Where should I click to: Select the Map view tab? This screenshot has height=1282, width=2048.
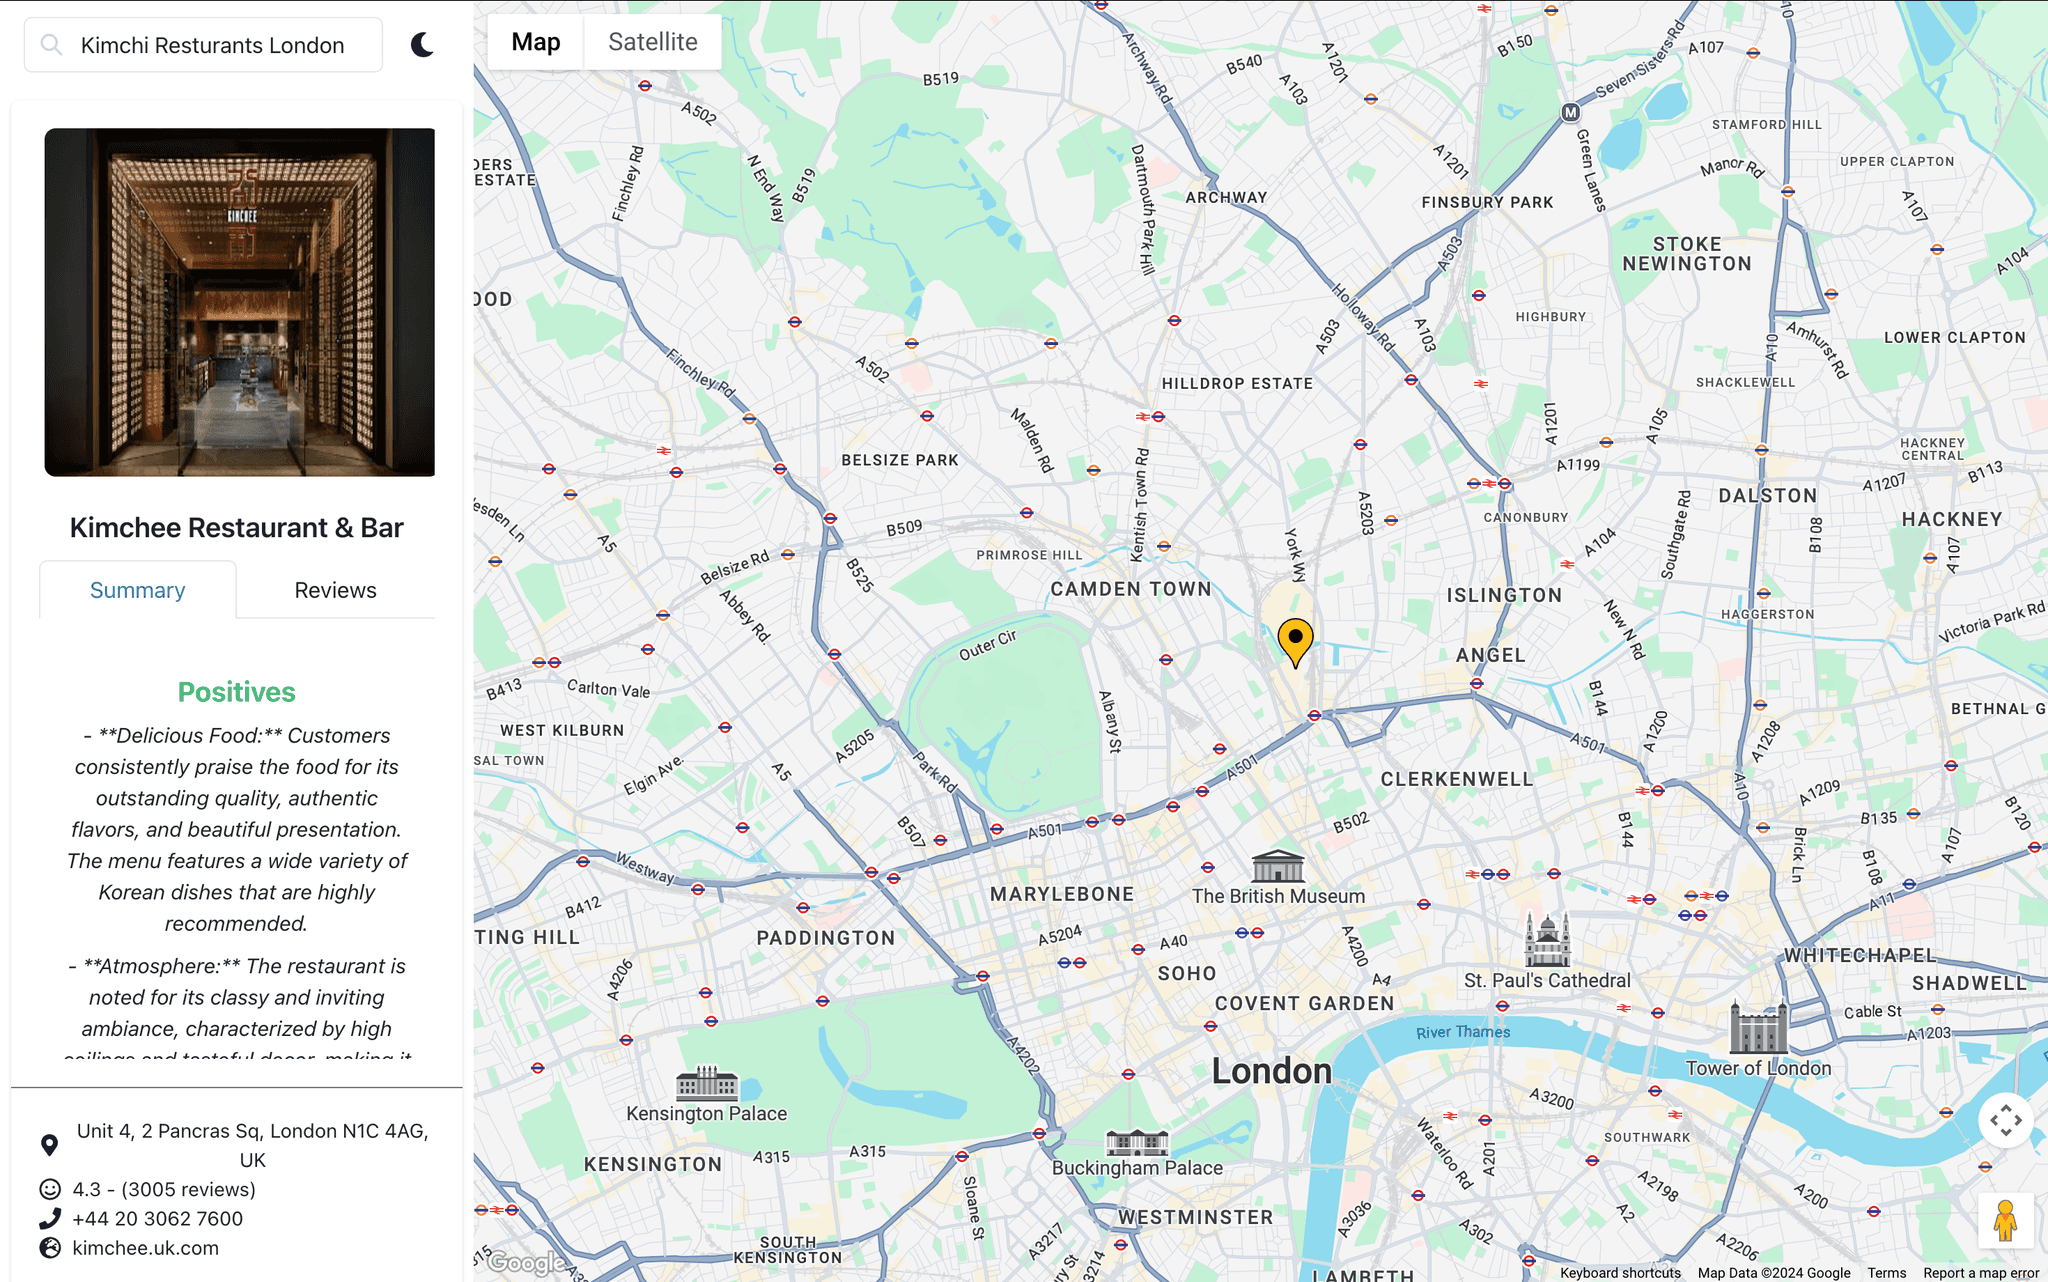[536, 42]
